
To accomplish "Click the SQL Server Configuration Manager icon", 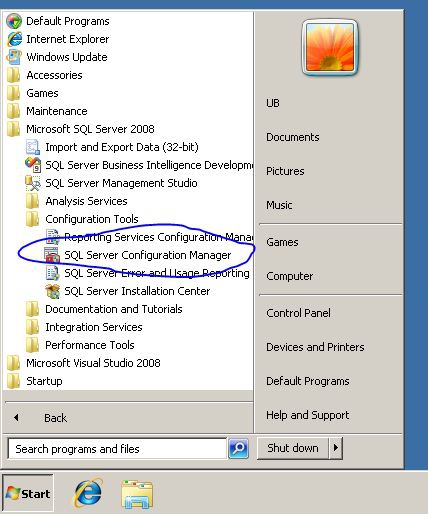I will pos(52,255).
